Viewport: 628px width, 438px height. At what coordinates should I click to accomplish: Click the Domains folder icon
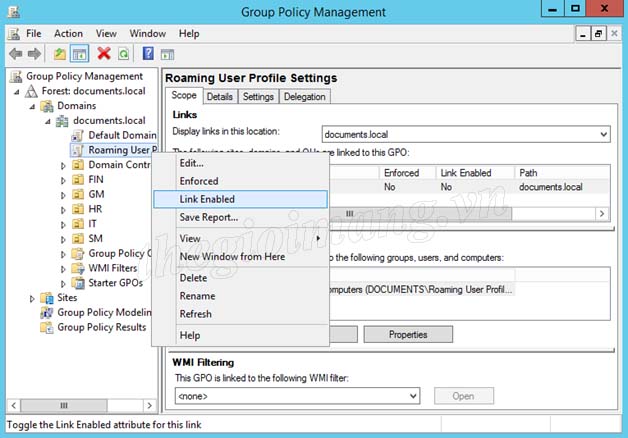click(x=47, y=106)
